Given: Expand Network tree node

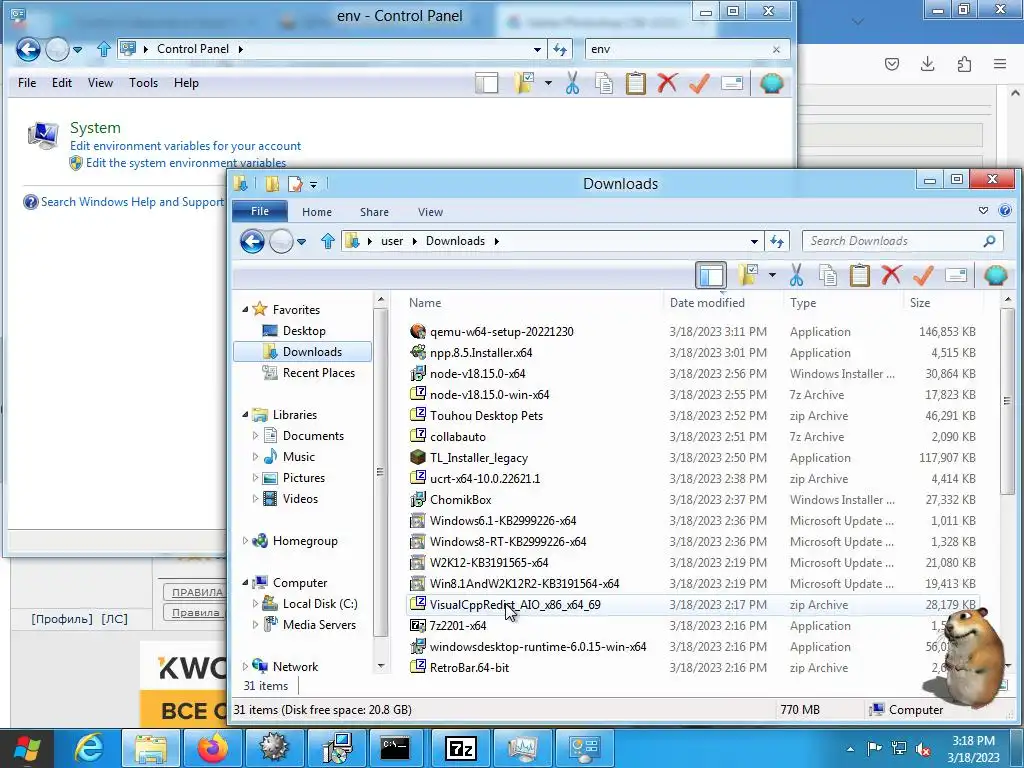Looking at the screenshot, I should (x=246, y=667).
